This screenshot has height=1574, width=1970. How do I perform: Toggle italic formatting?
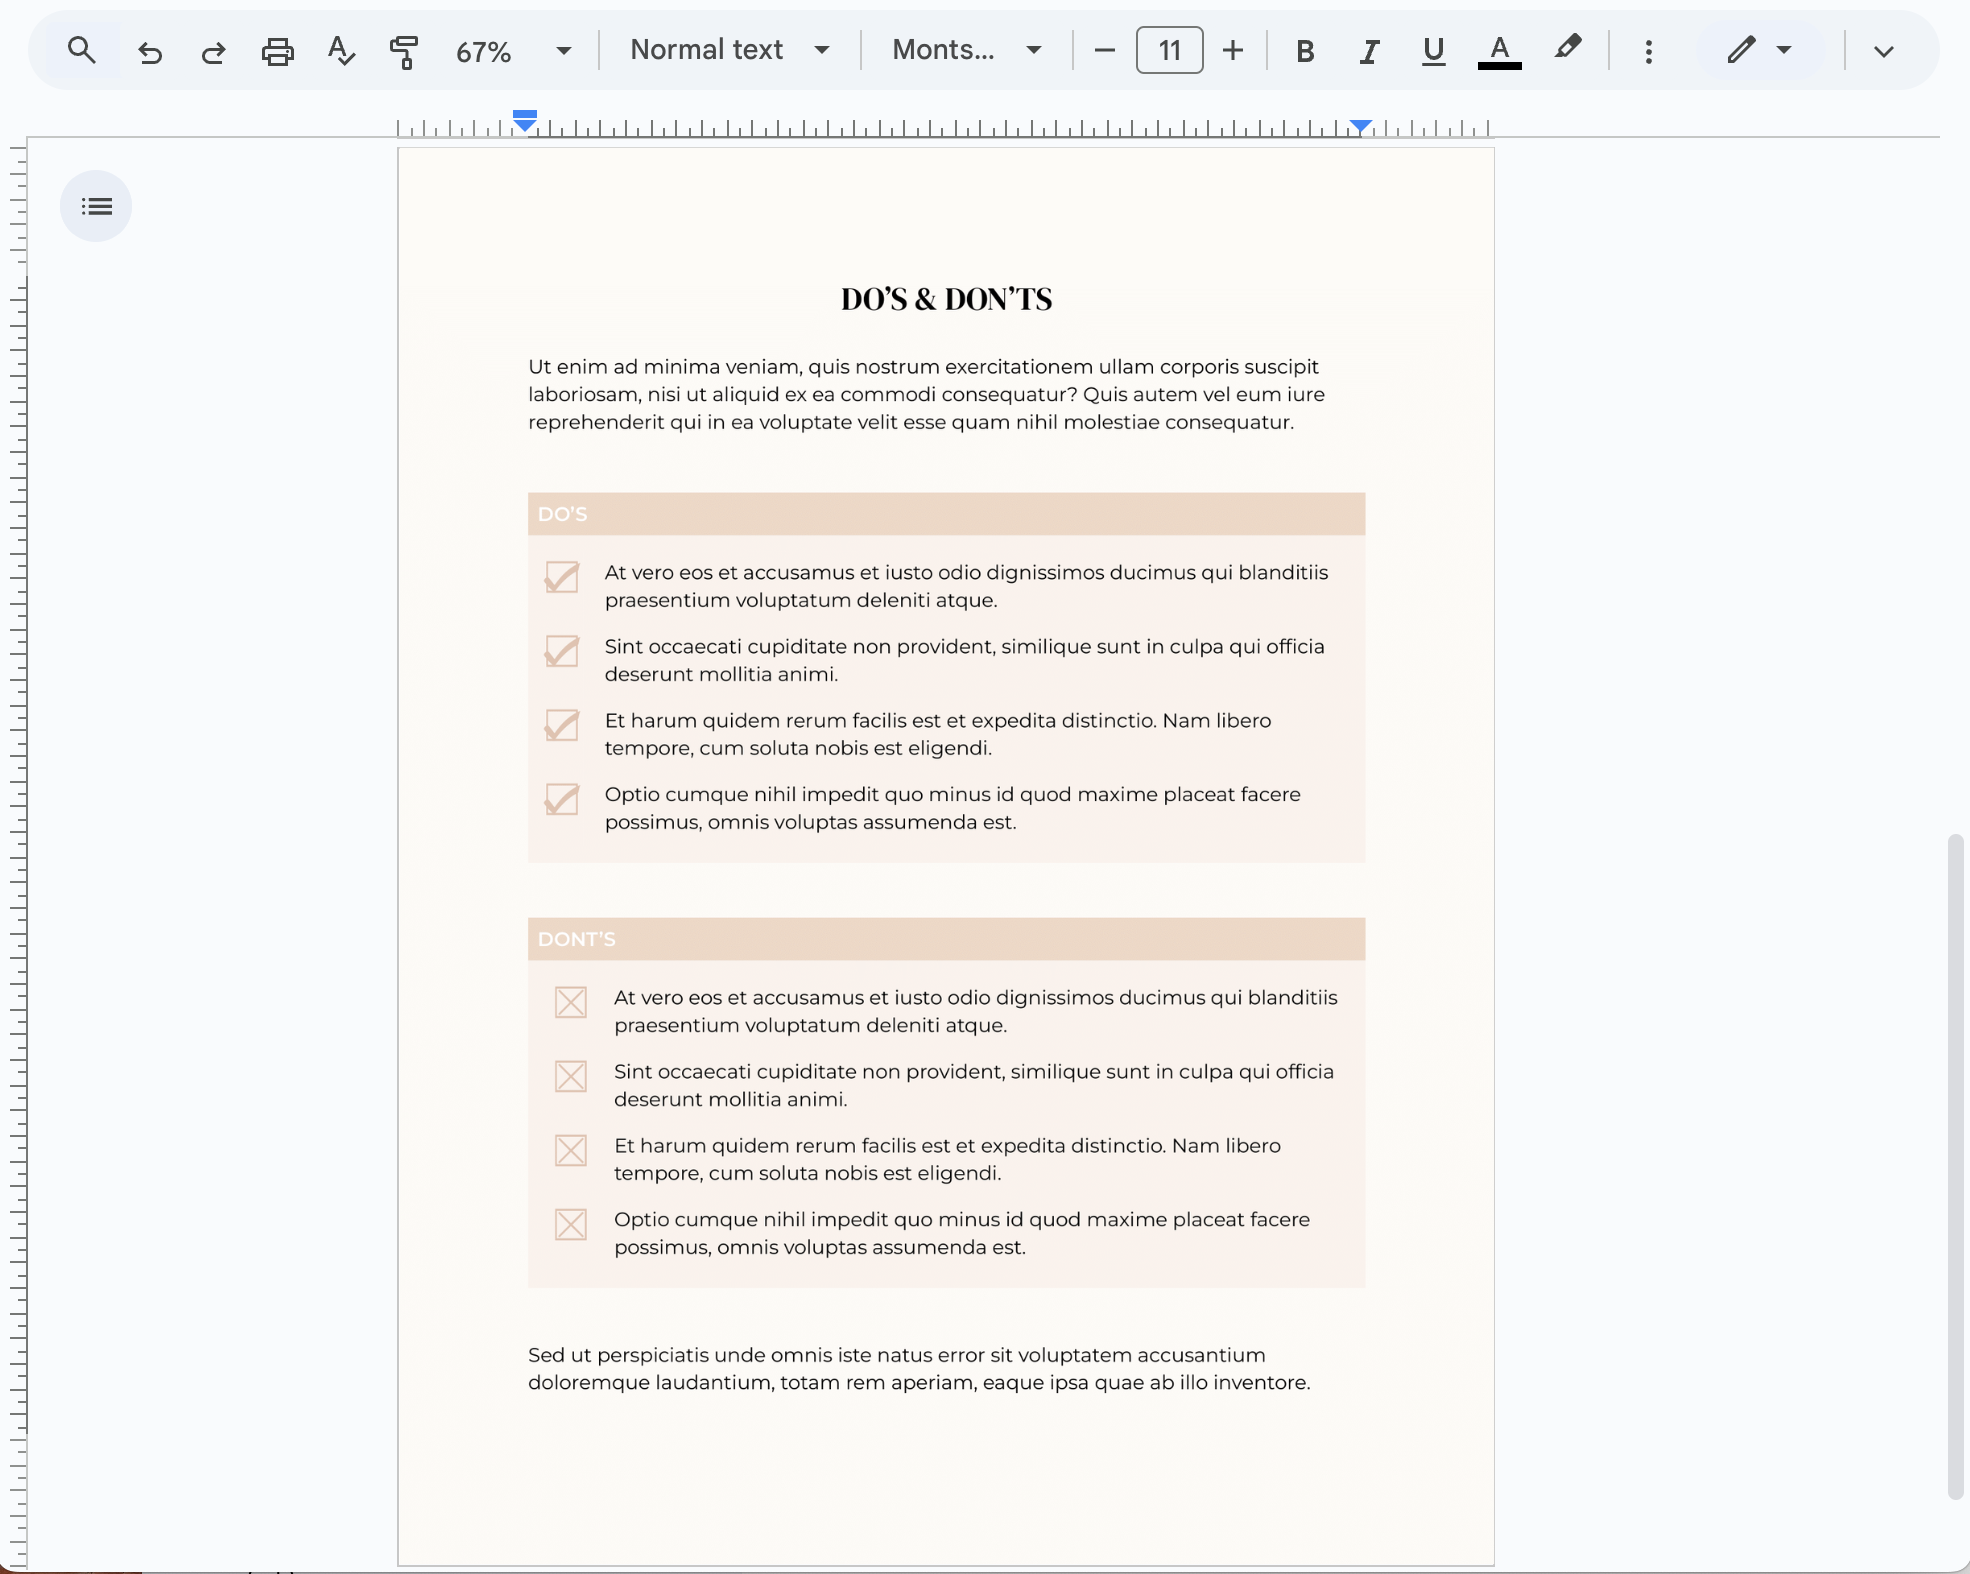(x=1369, y=51)
